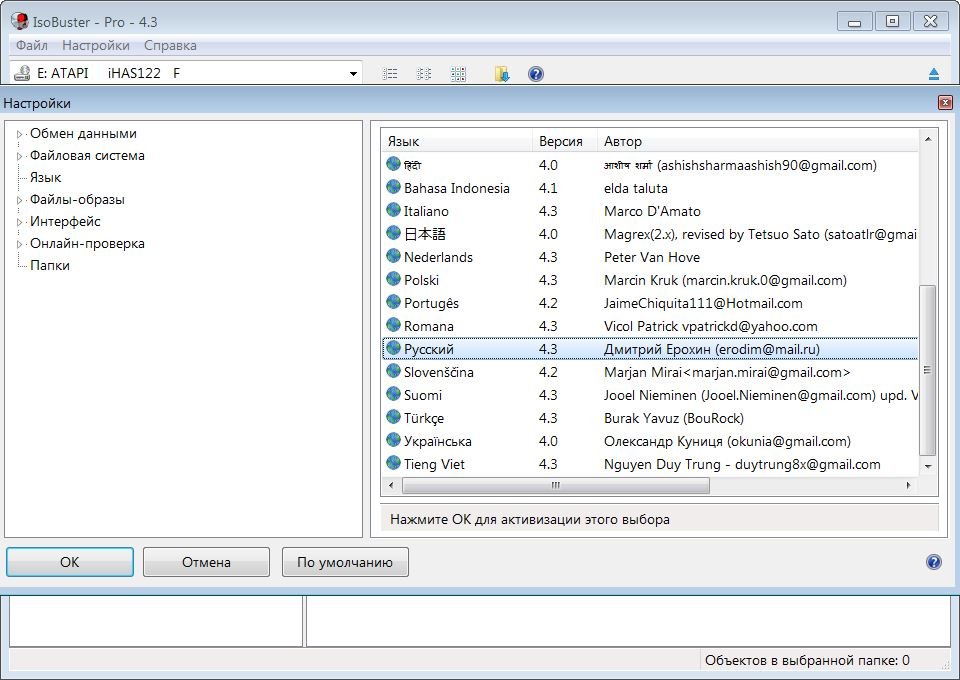The height and width of the screenshot is (680, 960).
Task: Select the elda taluta author cell
Action: click(x=636, y=188)
